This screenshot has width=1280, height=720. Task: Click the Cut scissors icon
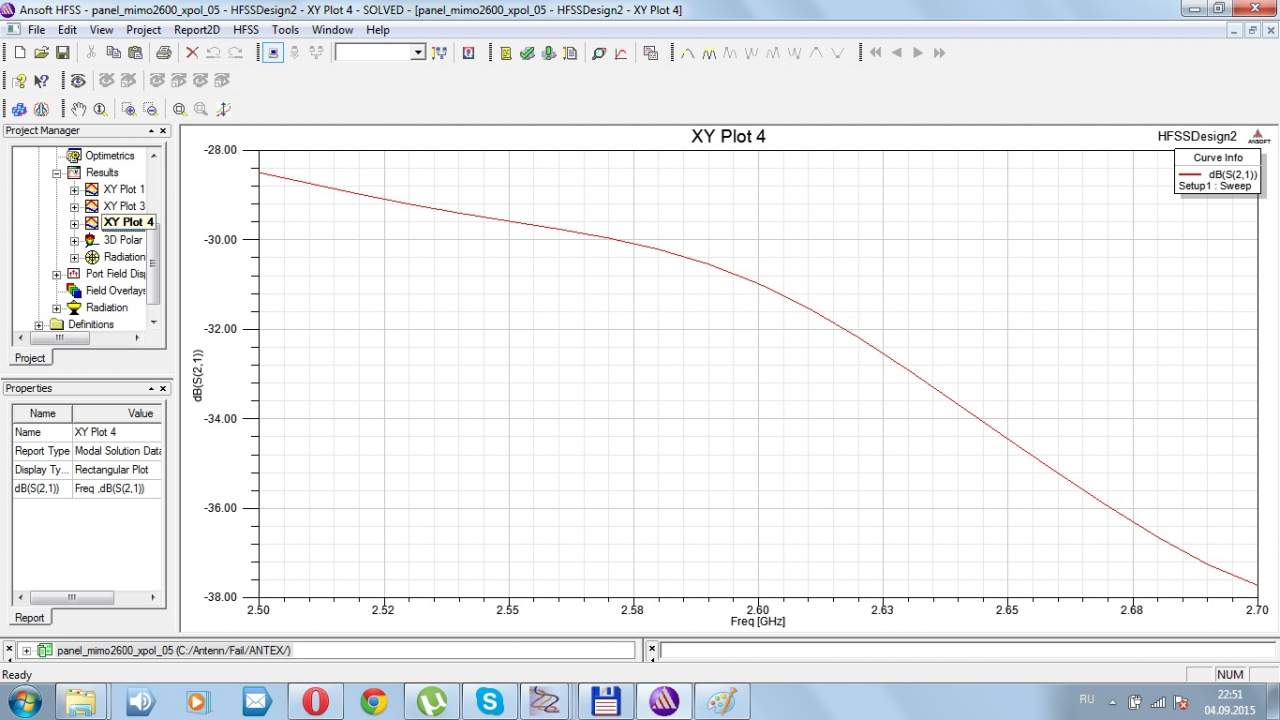[x=91, y=52]
